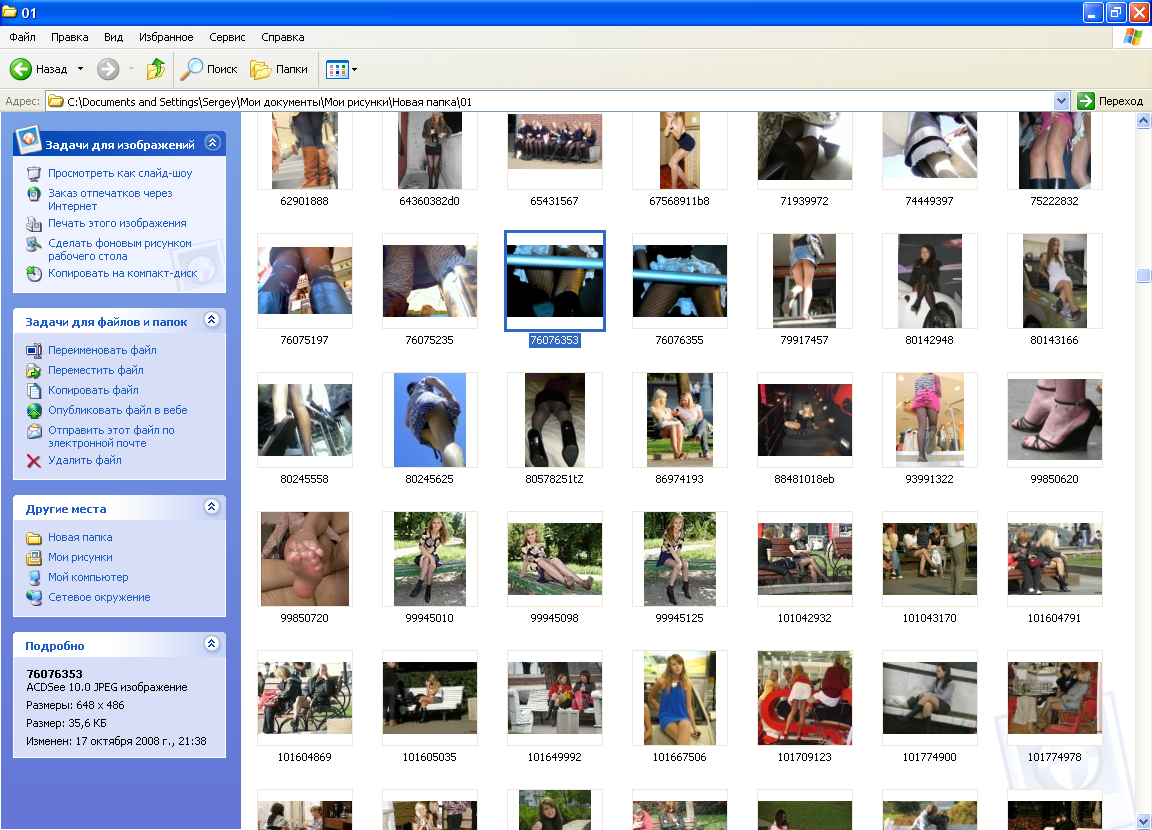Screen dimensions: 1152x830
Task: Collapse the Другие места panel
Action: point(212,507)
